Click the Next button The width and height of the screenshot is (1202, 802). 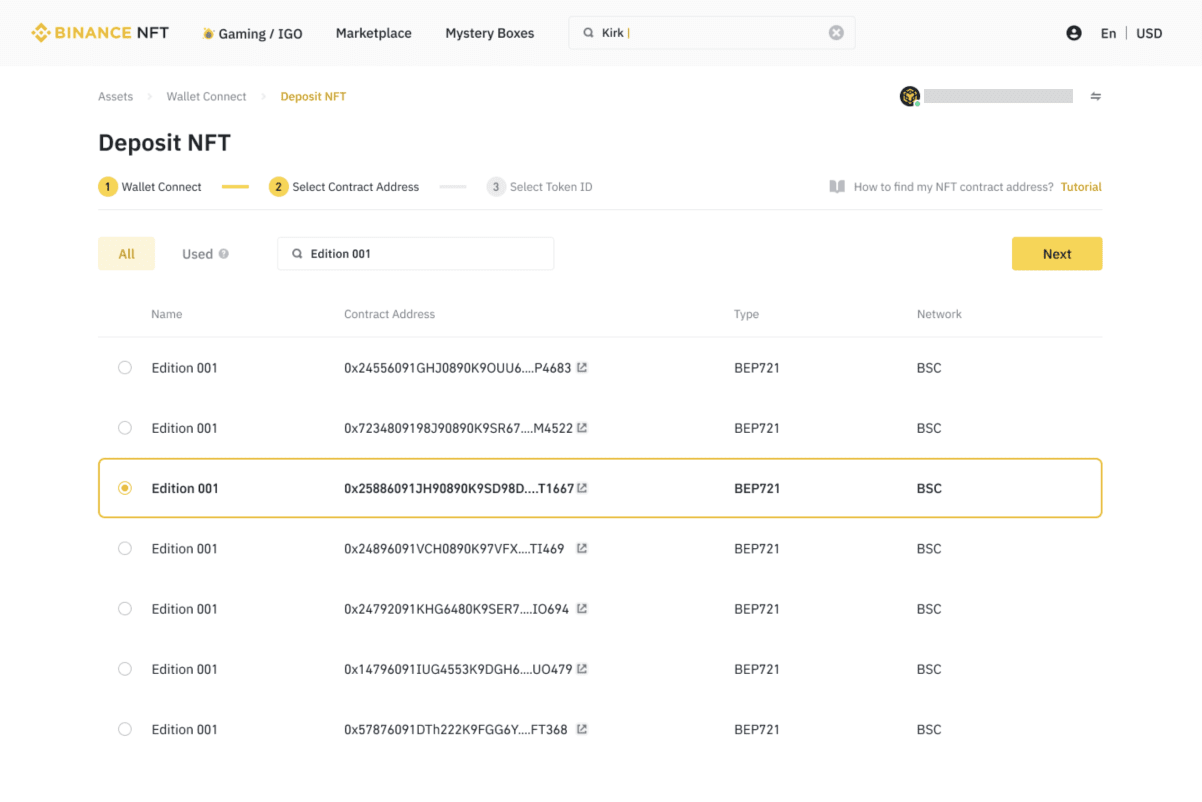(1057, 254)
